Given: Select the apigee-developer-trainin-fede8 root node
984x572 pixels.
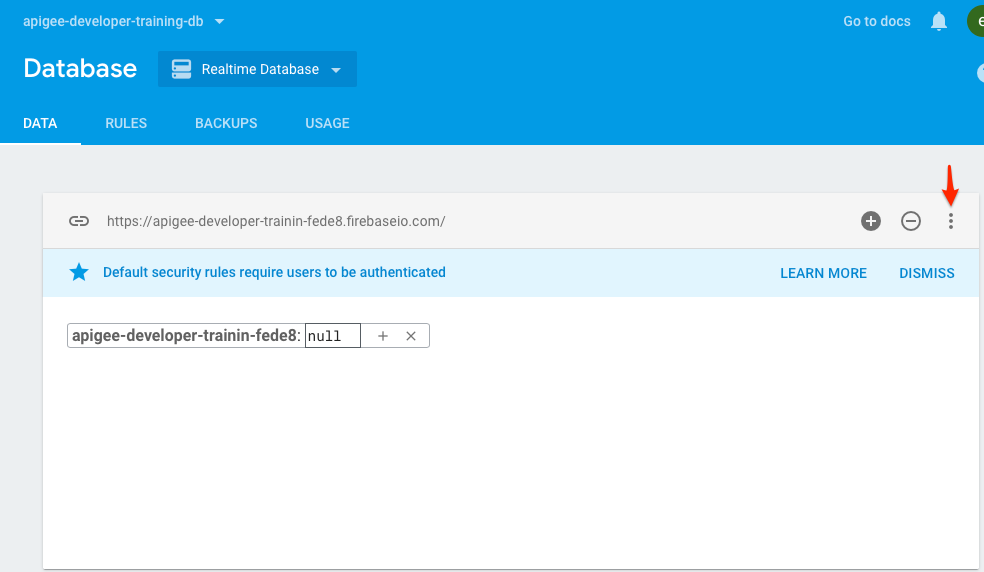Looking at the screenshot, I should 186,335.
